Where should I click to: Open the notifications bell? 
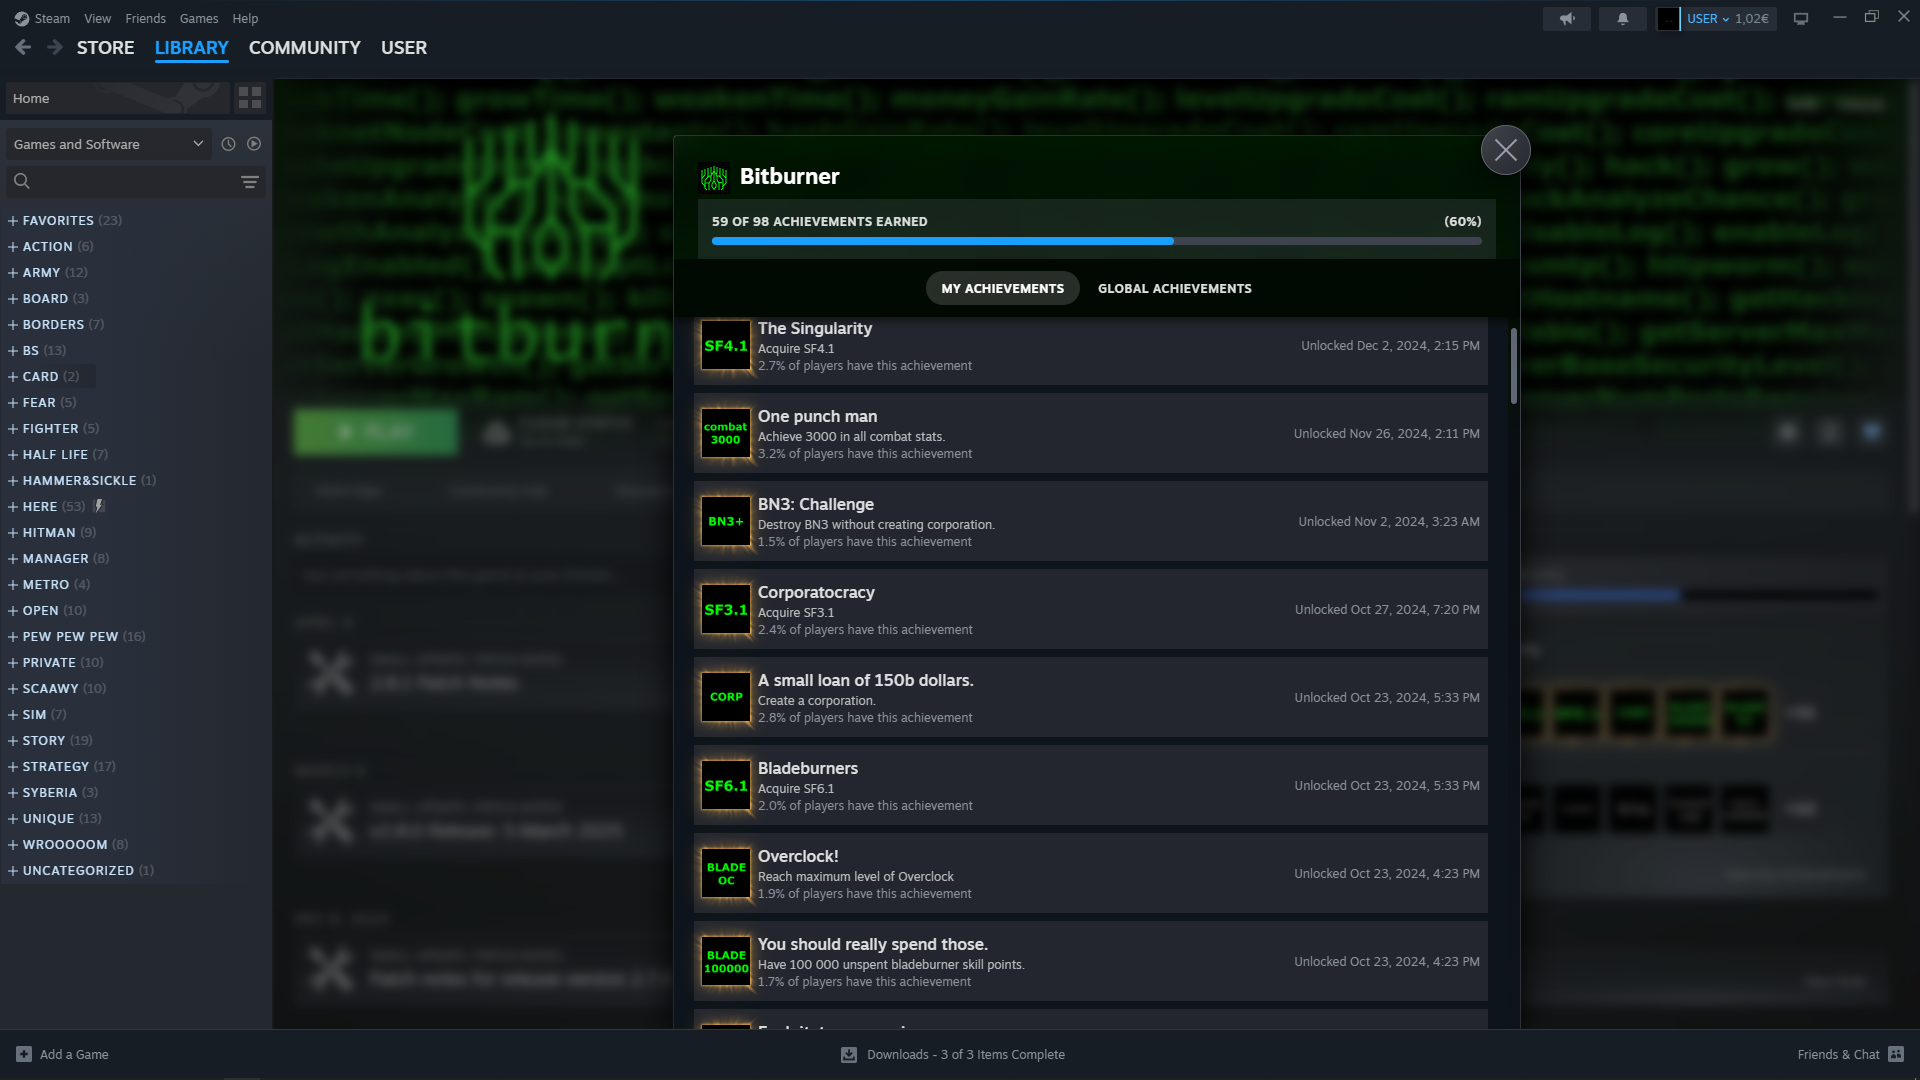pos(1622,19)
